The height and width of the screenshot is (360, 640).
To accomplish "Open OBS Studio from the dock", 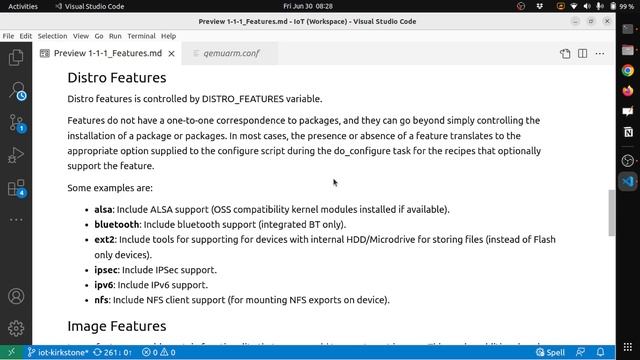I will tap(628, 160).
